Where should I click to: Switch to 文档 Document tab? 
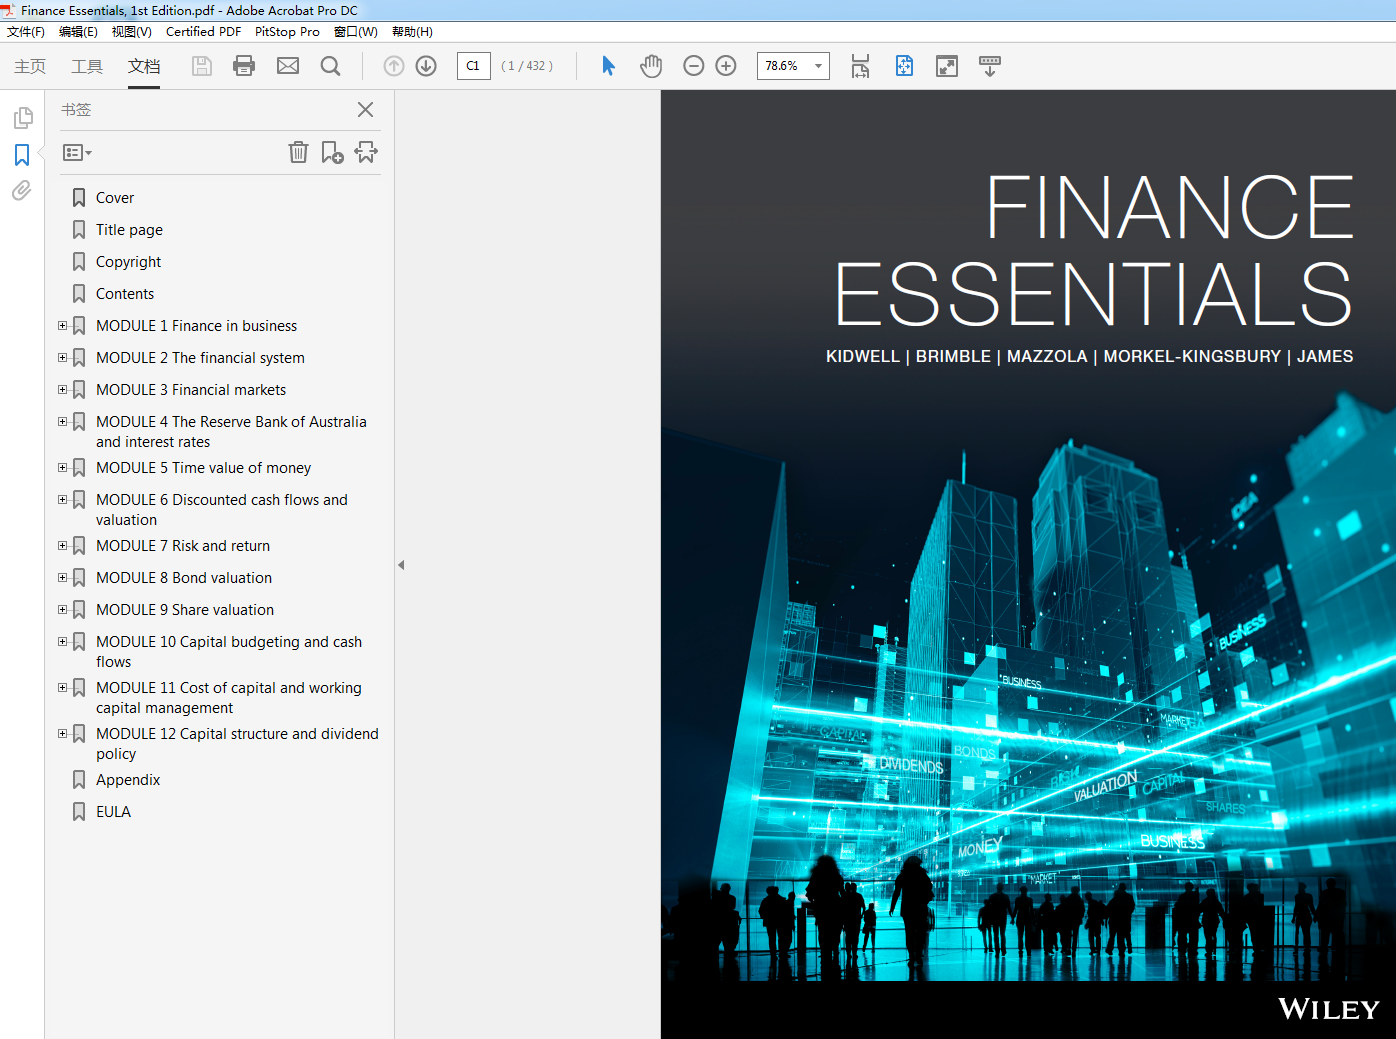pyautogui.click(x=144, y=66)
